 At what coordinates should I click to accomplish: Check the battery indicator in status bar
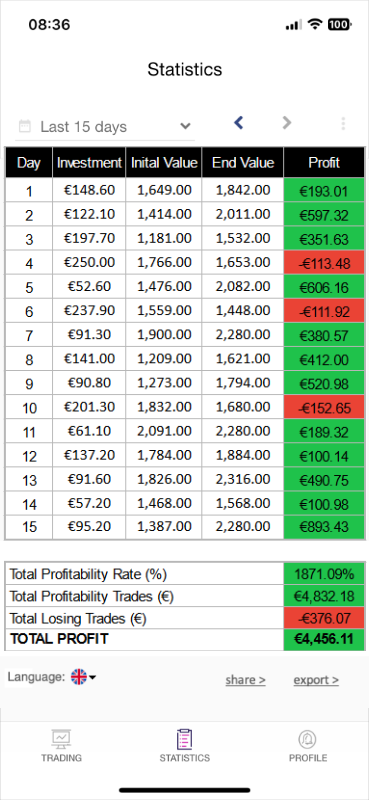coord(339,24)
